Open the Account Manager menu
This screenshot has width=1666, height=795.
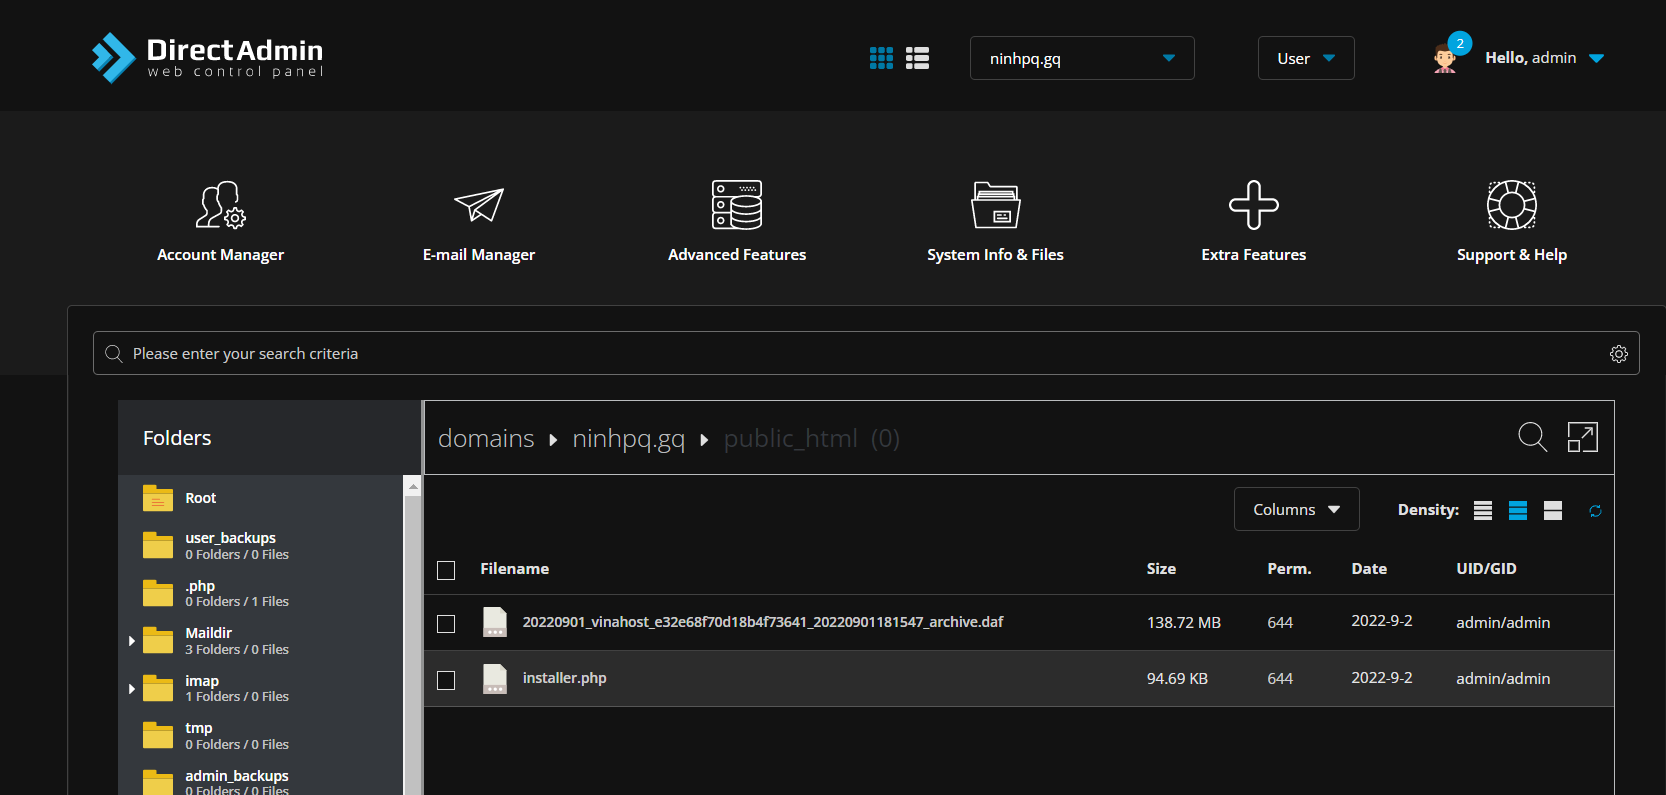click(x=220, y=222)
